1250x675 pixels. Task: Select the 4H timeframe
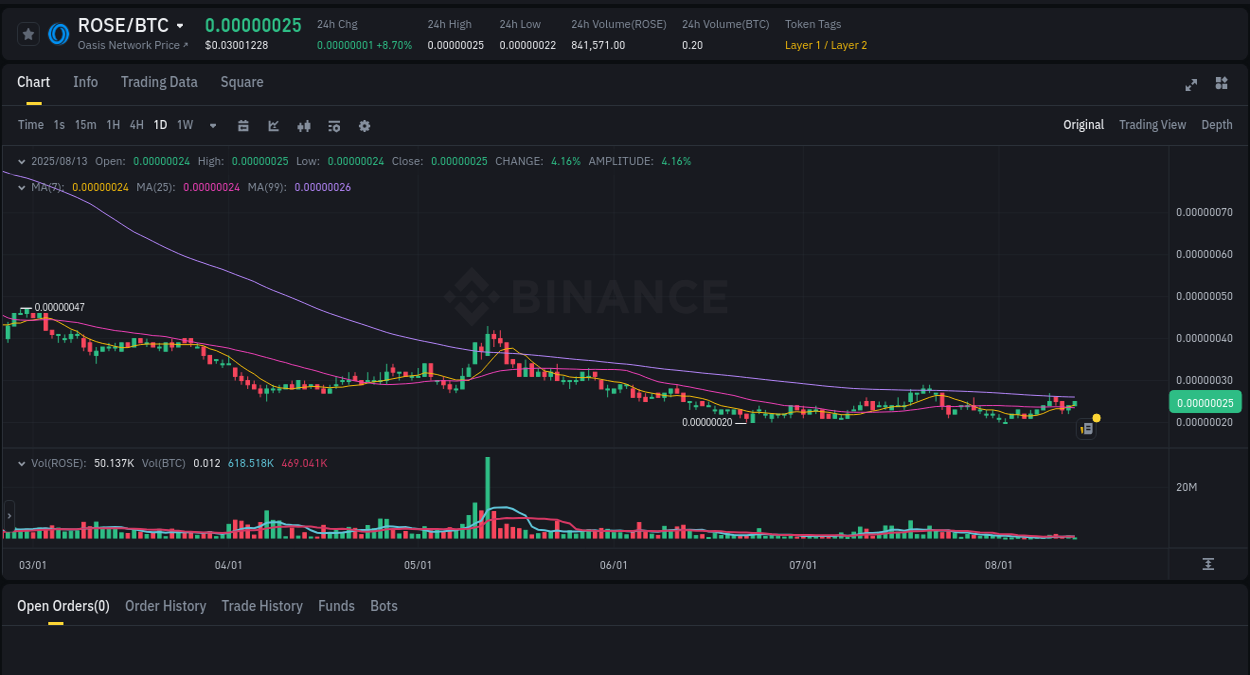point(136,125)
